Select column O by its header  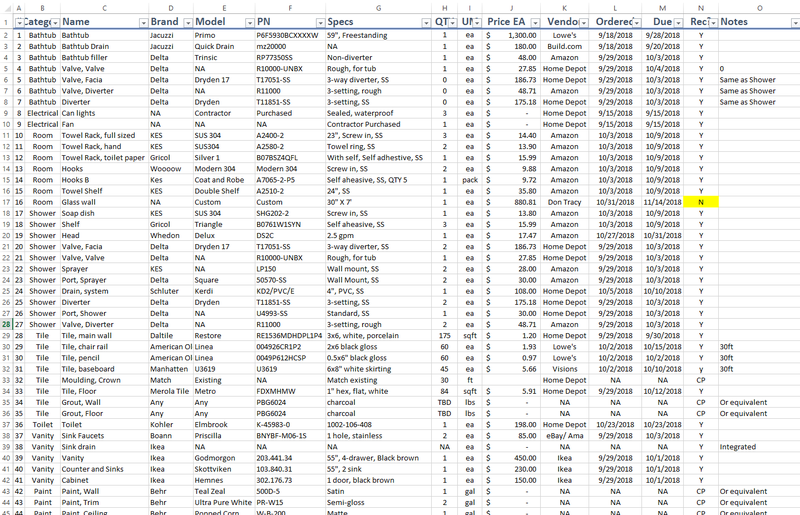[x=759, y=8]
